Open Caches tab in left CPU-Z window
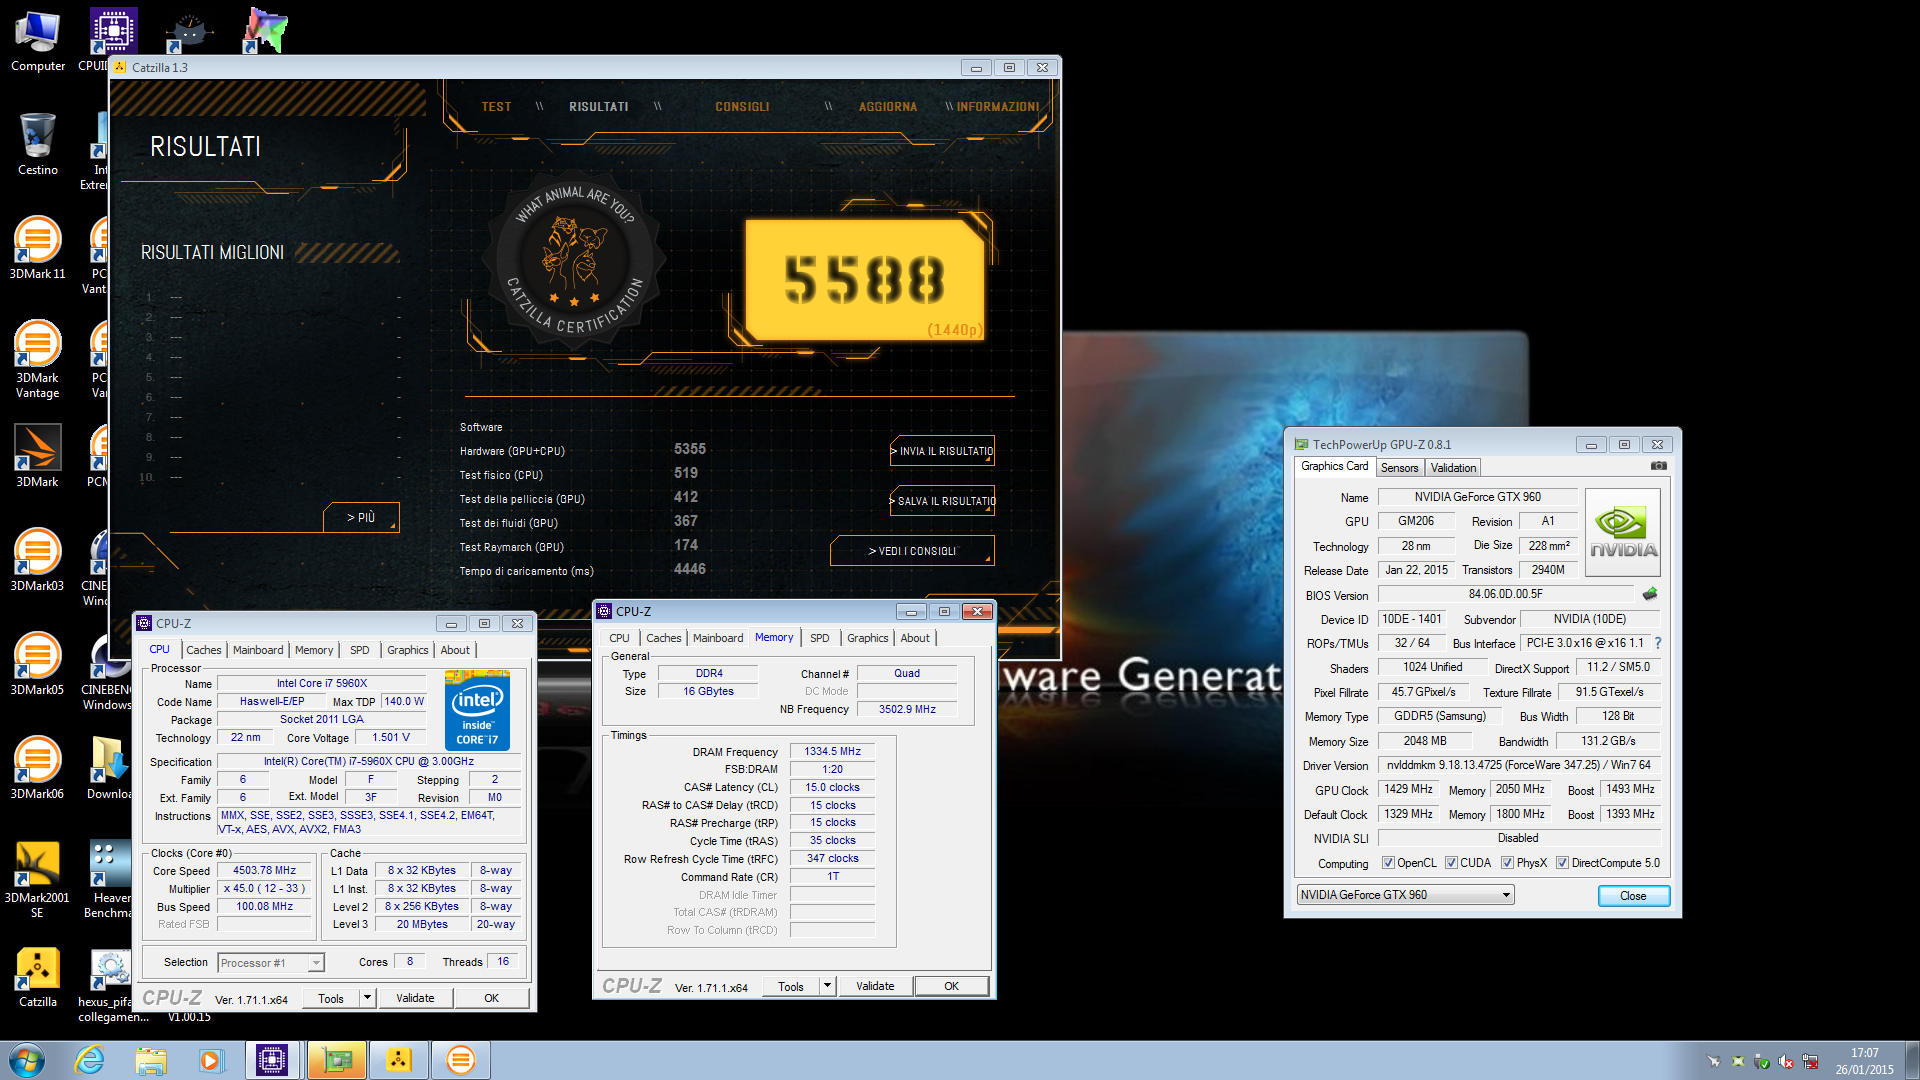The height and width of the screenshot is (1080, 1920). coord(203,650)
